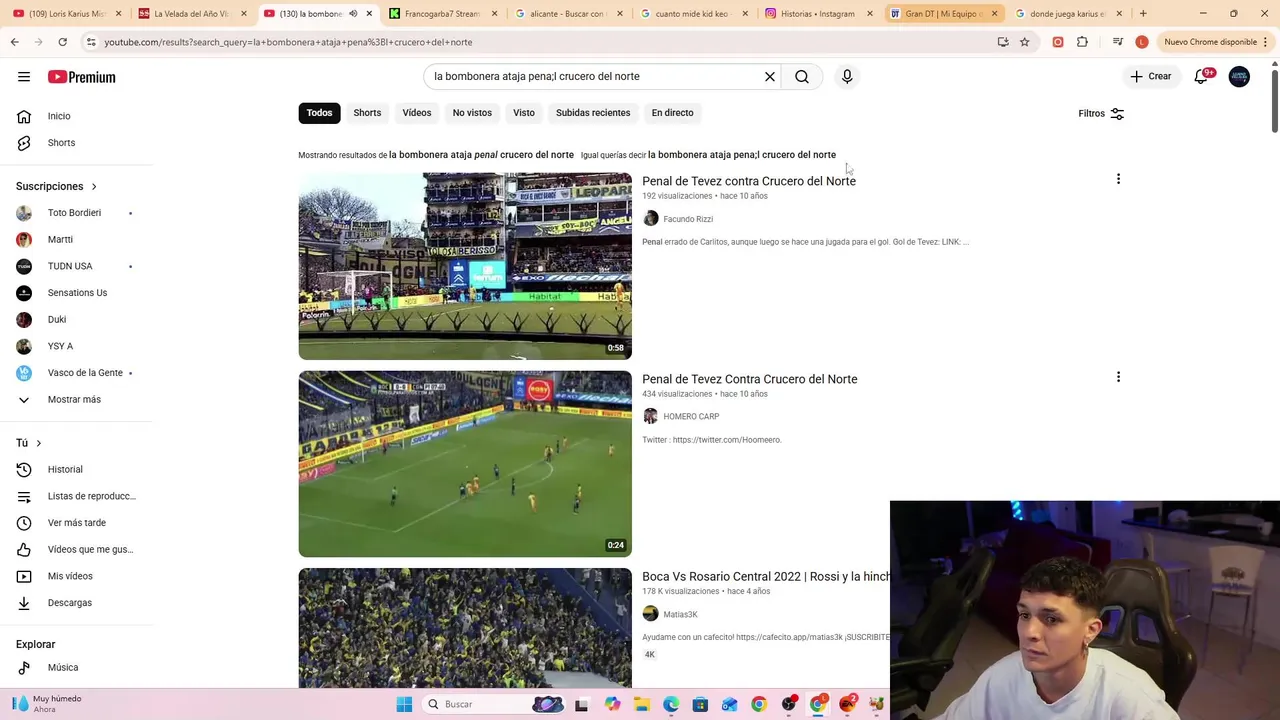Open Sensations Us subscription channel

click(78, 293)
